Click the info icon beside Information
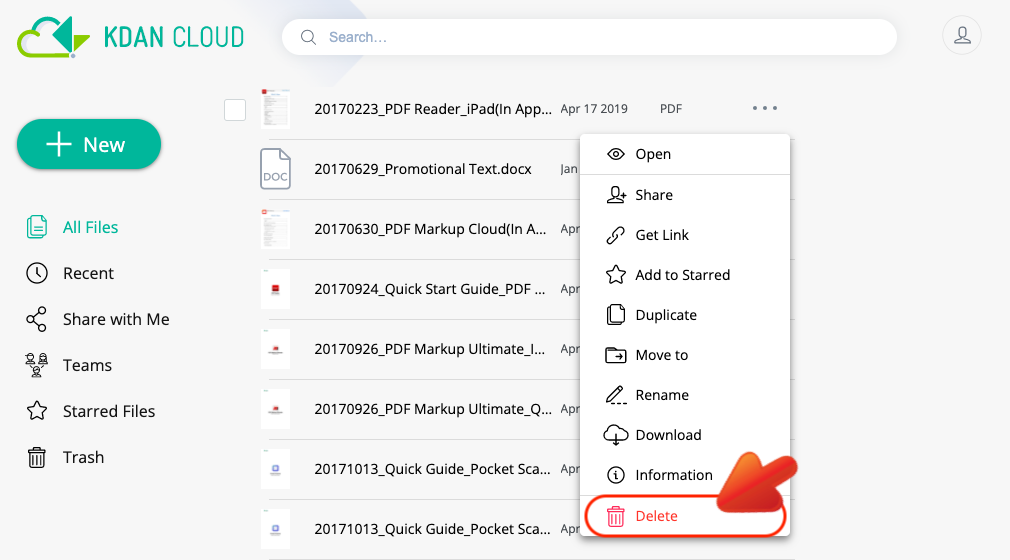Screen dimensions: 1010x560 (x=616, y=475)
